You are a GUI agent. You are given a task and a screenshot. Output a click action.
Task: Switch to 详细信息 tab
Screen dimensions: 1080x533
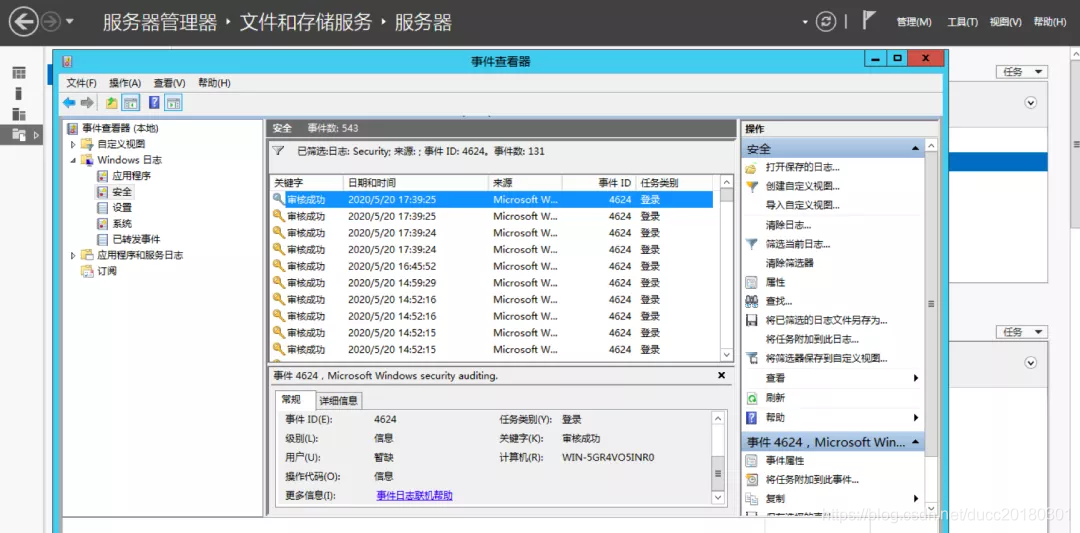click(x=338, y=401)
